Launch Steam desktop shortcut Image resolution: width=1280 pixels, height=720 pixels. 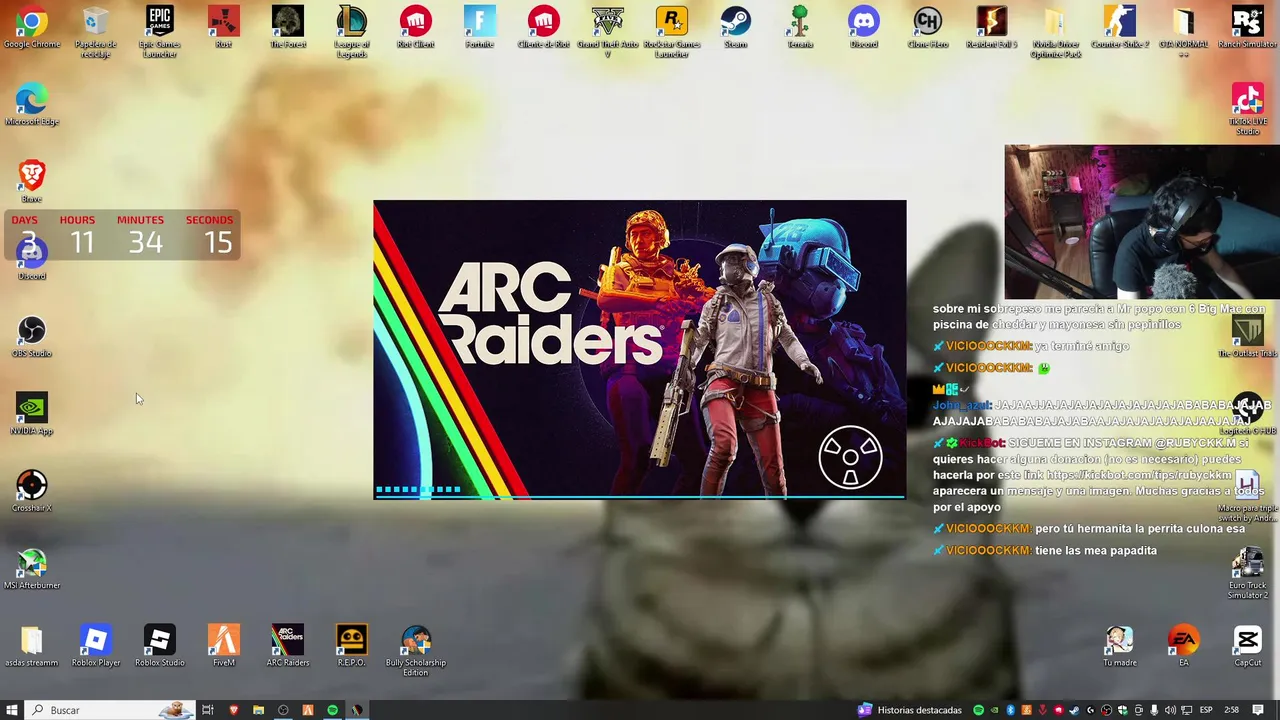coord(736,28)
